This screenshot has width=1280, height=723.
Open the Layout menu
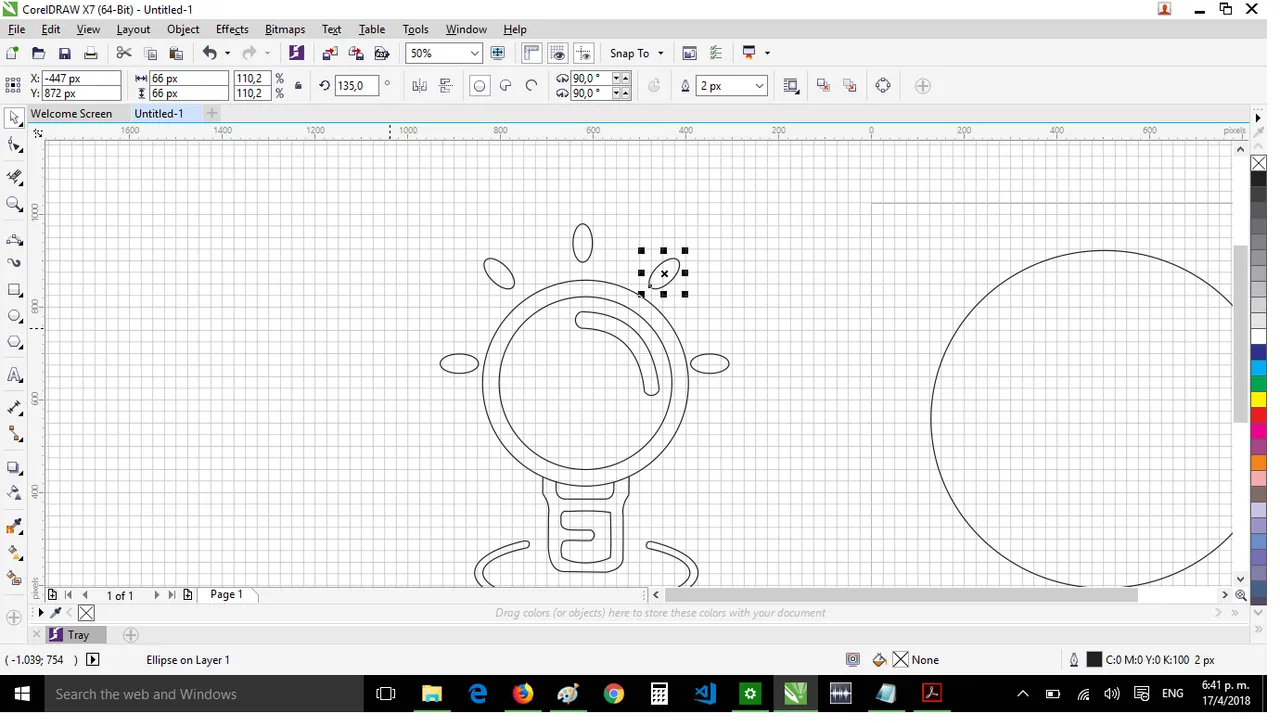coord(133,29)
